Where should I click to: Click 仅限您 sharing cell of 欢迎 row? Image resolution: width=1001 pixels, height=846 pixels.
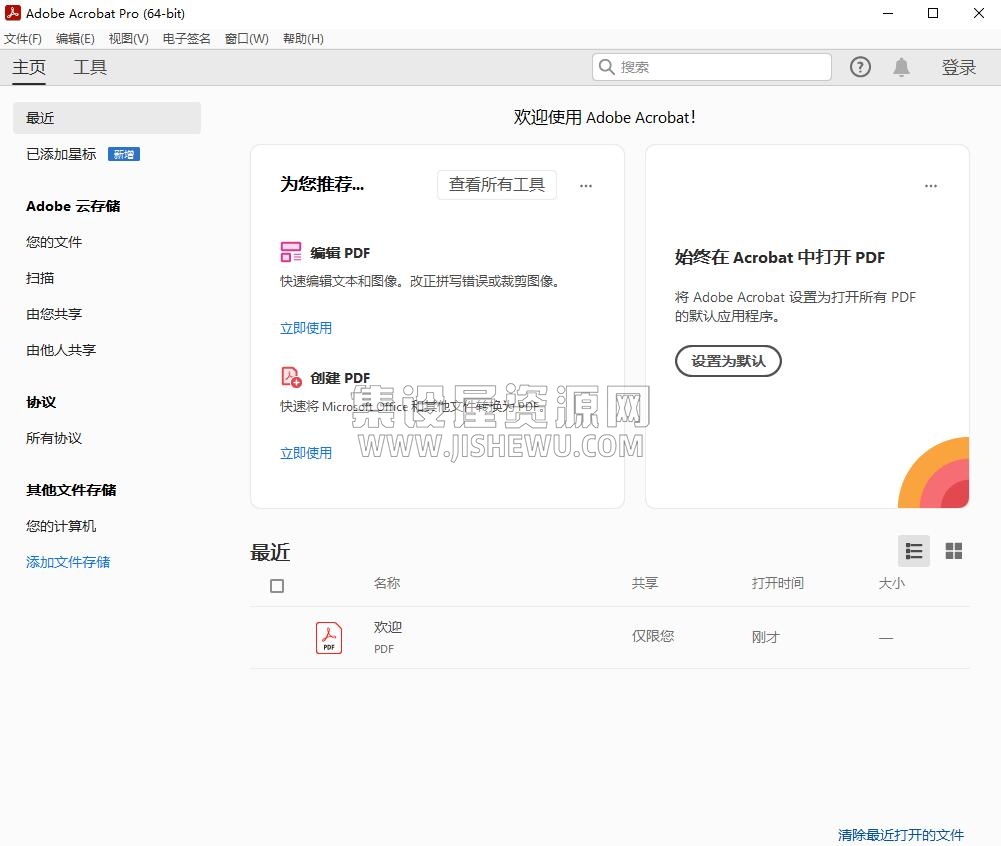(652, 636)
